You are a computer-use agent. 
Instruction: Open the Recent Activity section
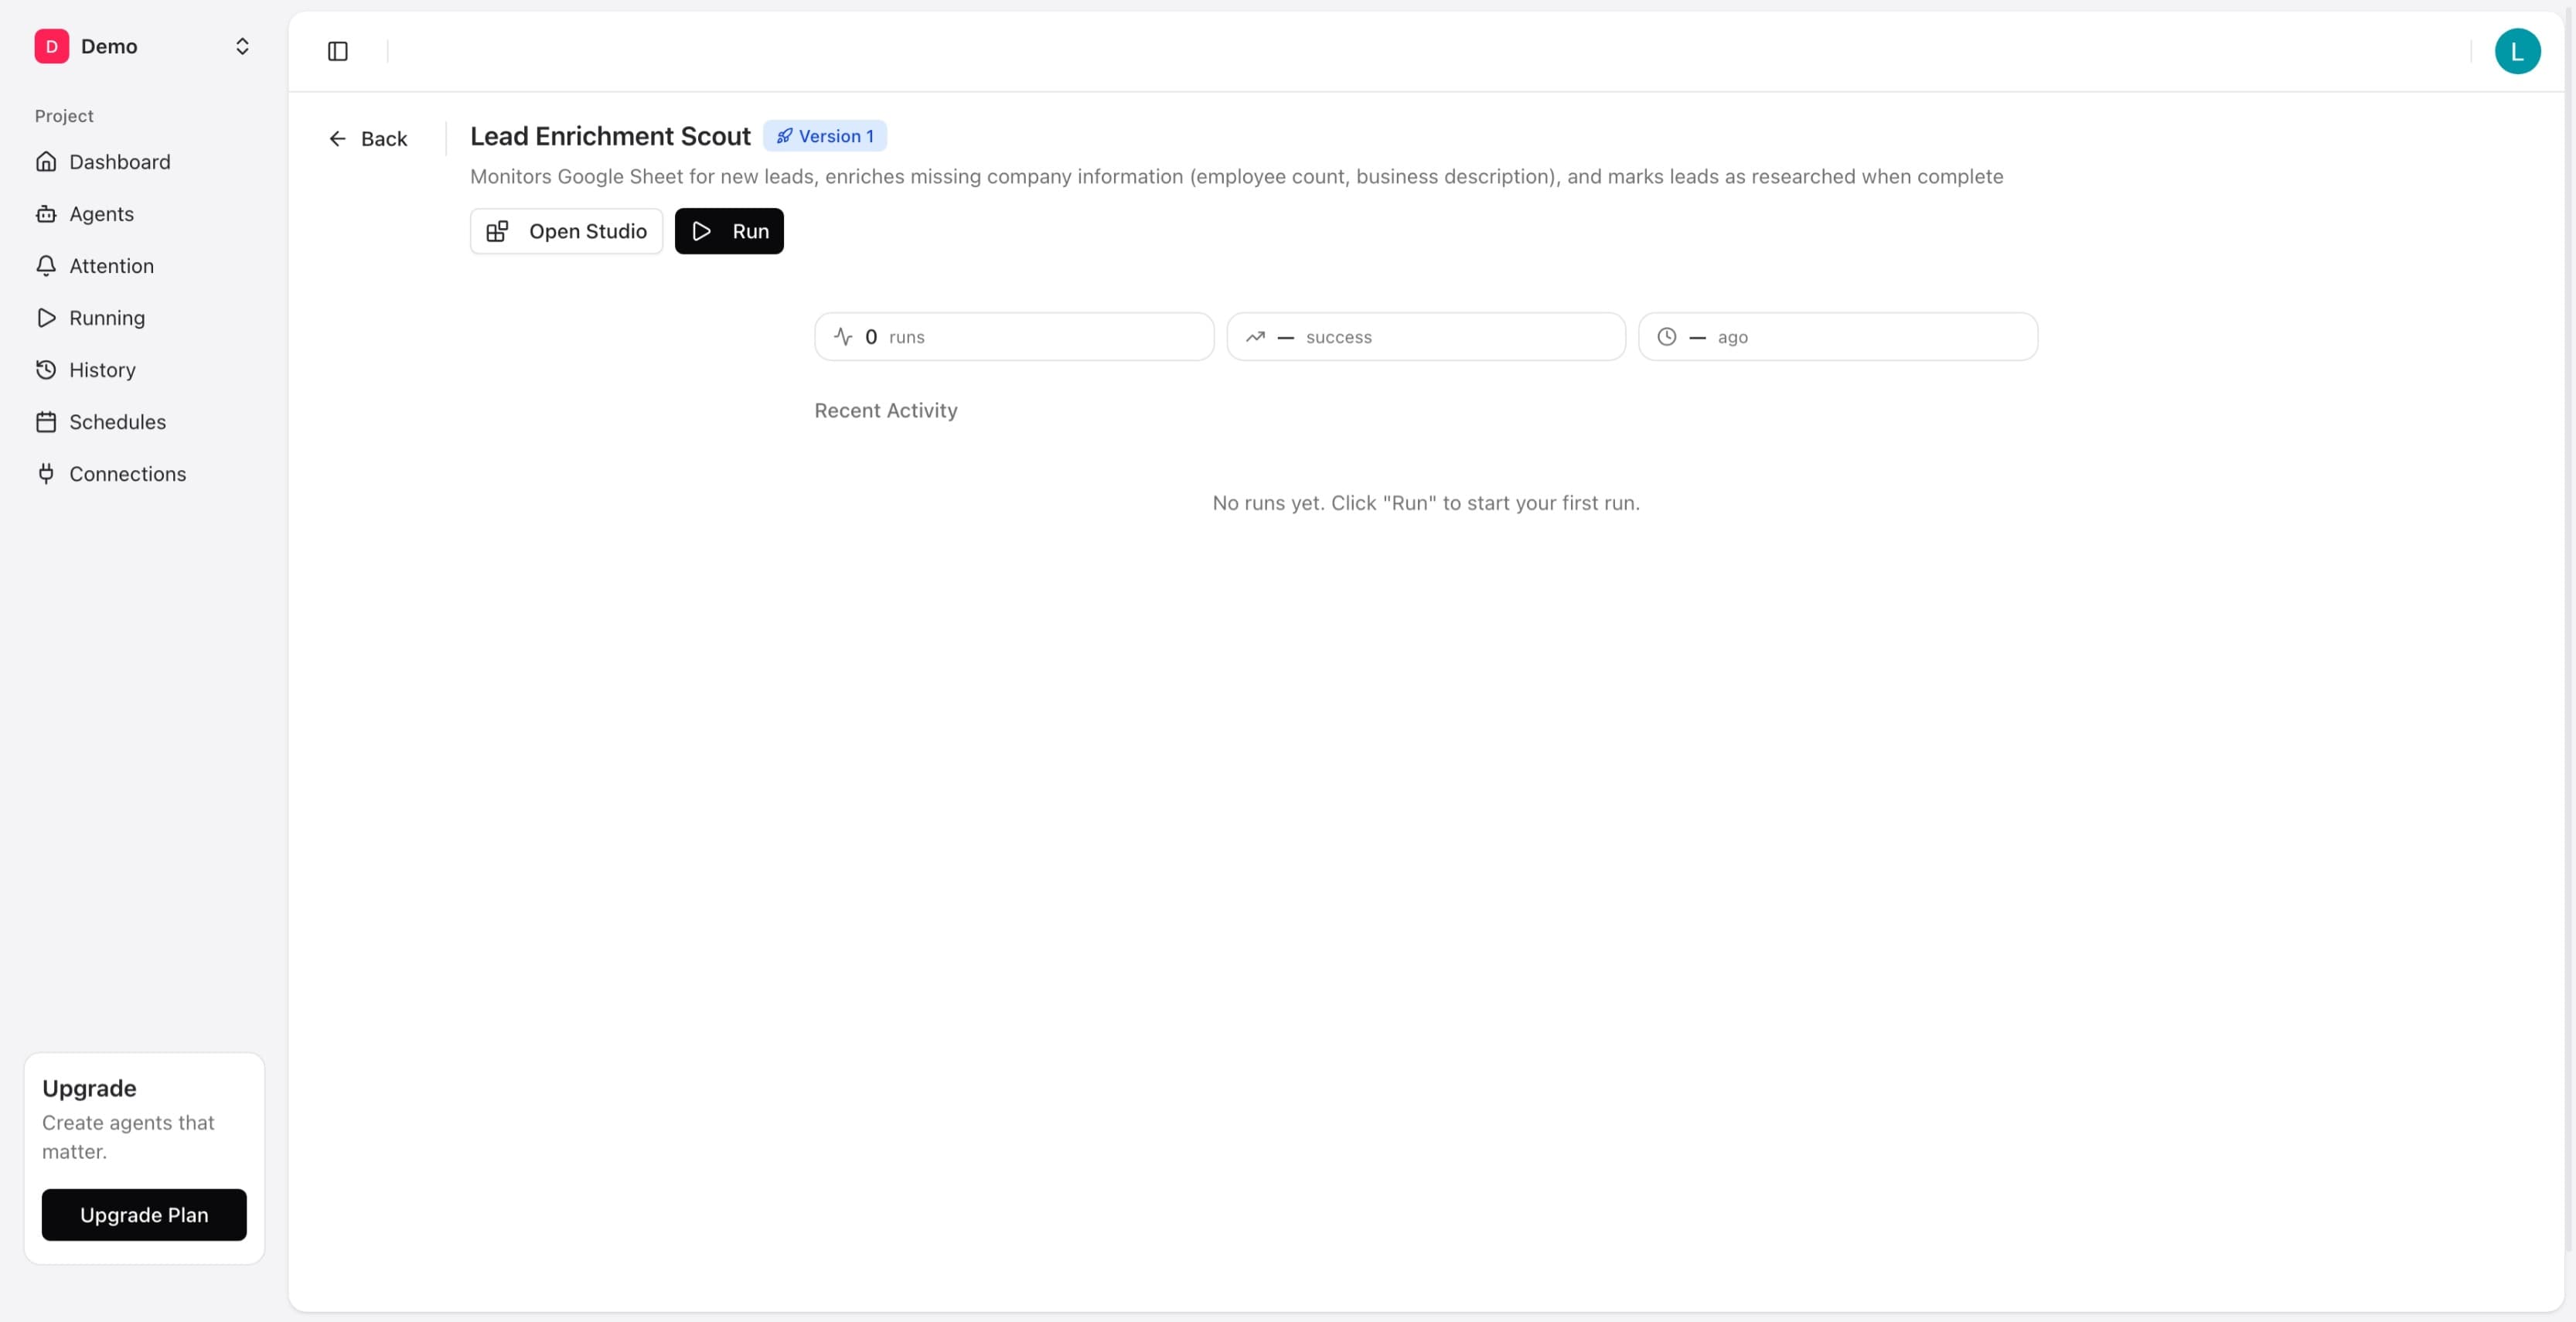885,410
